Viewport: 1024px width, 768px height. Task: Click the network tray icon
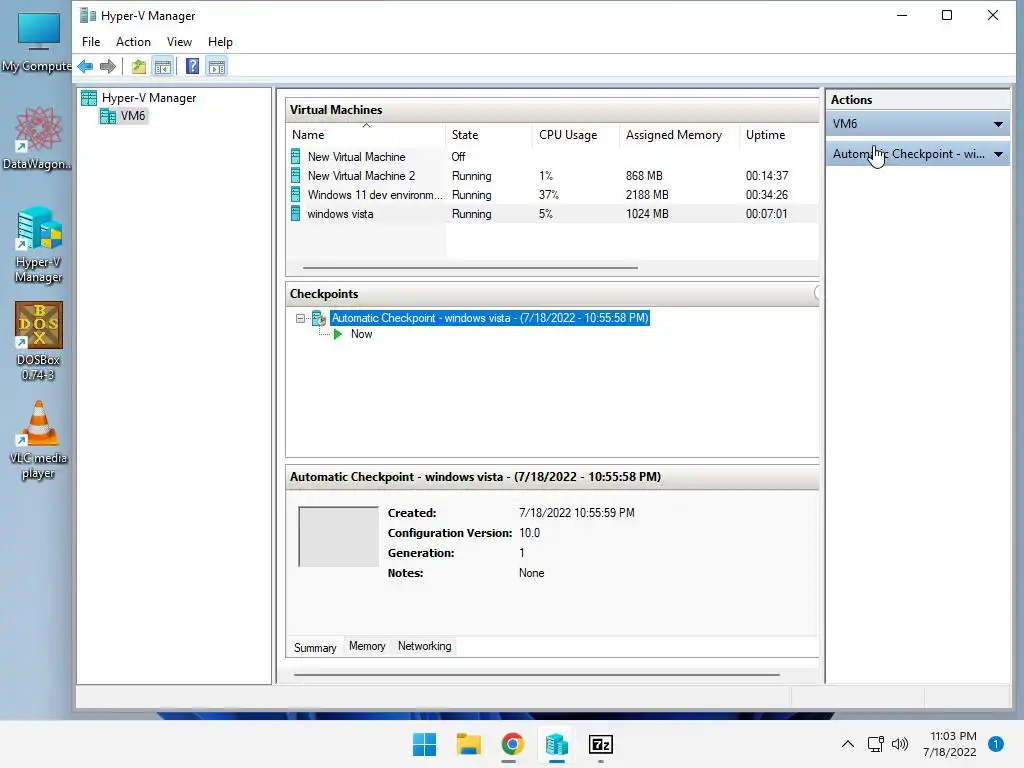pos(876,744)
